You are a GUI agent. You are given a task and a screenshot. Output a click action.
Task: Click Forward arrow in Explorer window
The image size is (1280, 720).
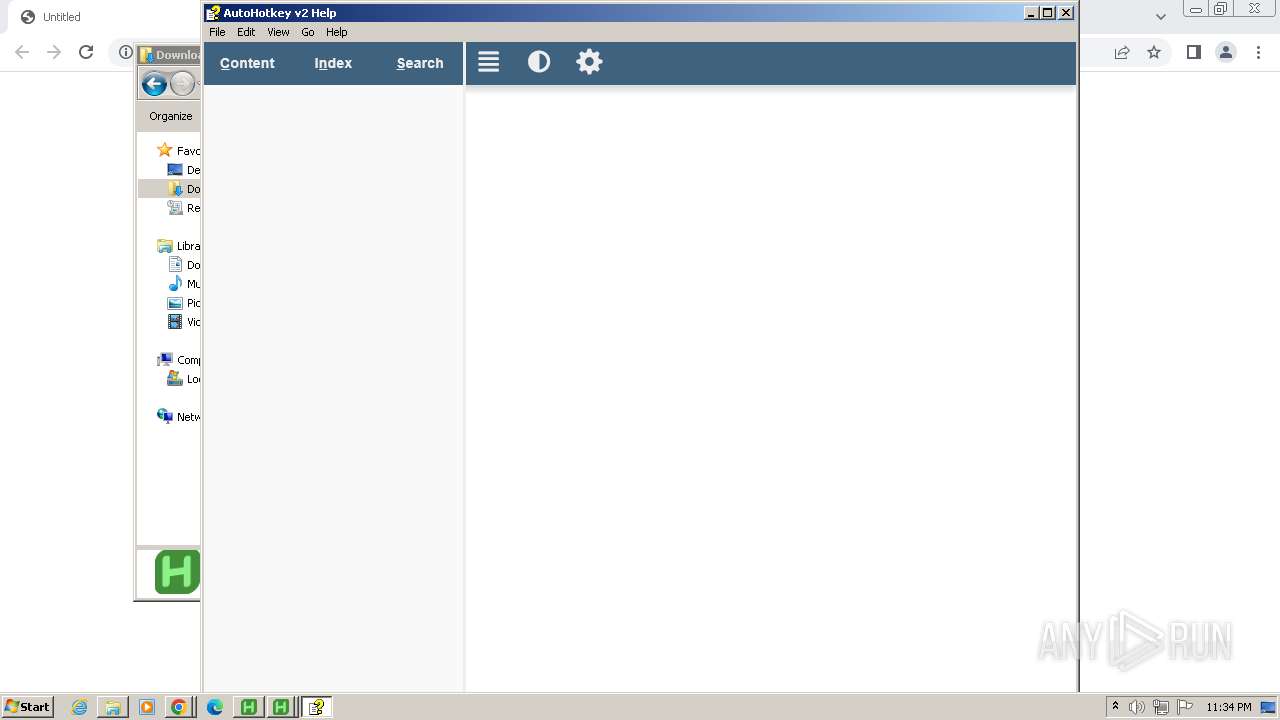[x=183, y=84]
